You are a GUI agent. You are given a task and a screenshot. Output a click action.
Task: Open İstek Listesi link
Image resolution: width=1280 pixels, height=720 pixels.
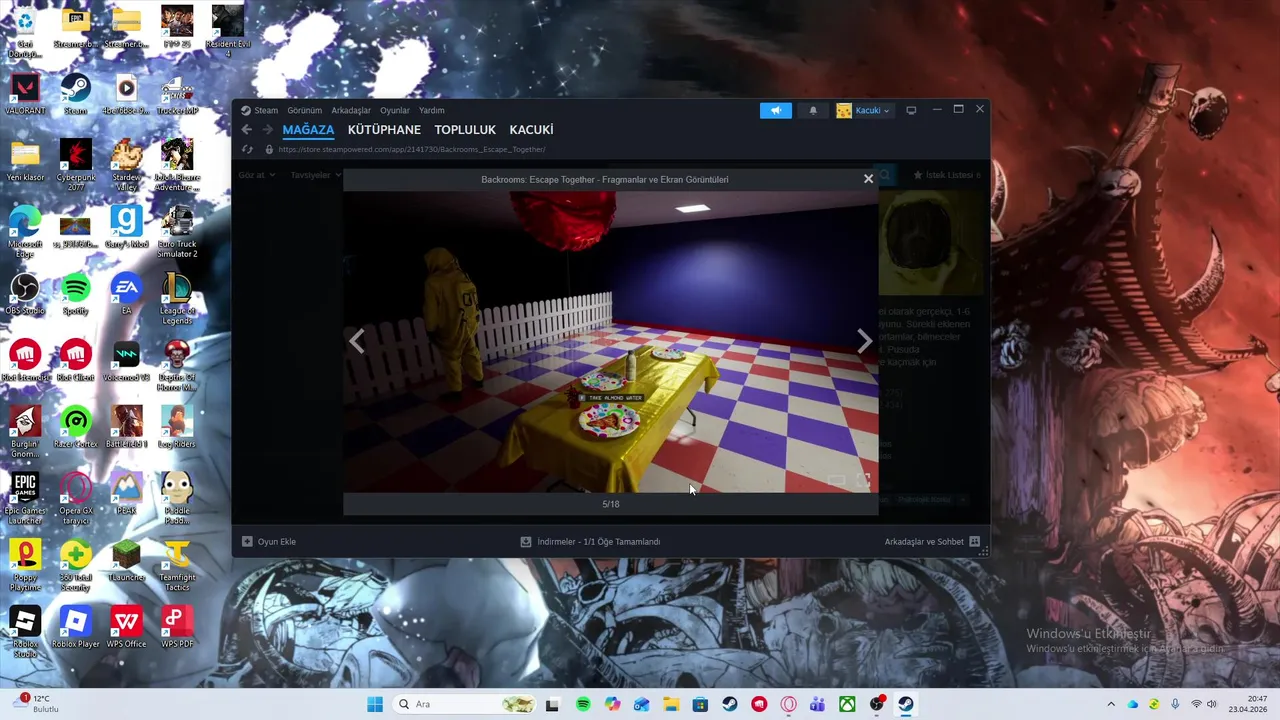coord(945,175)
